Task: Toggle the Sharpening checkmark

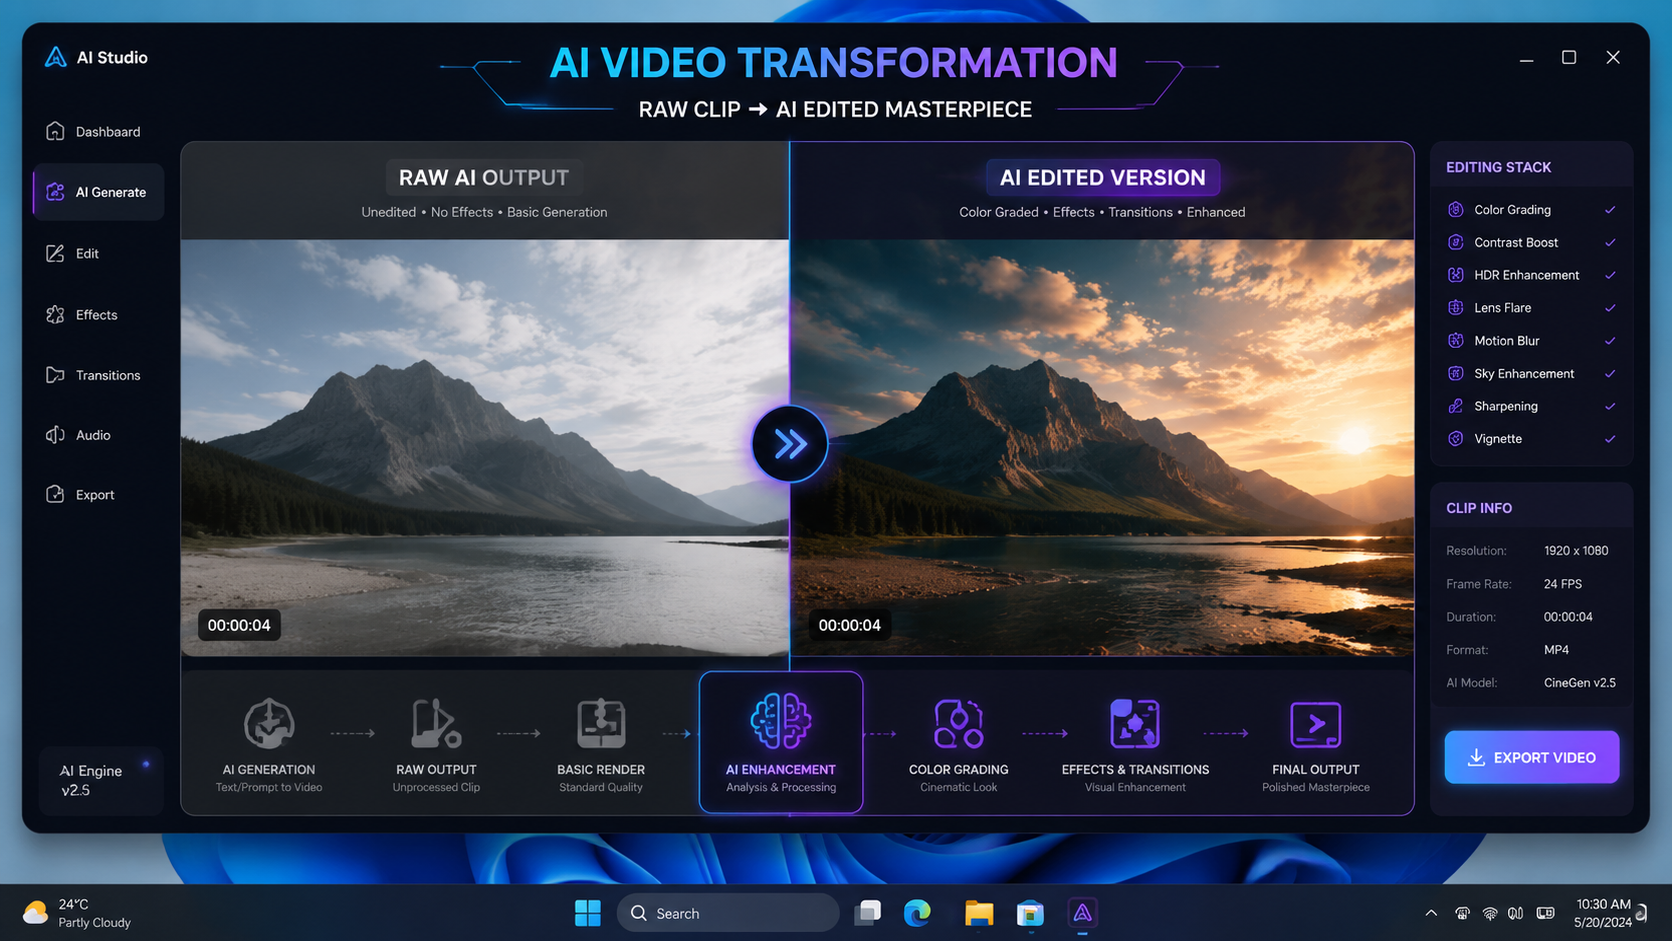Action: click(1610, 406)
